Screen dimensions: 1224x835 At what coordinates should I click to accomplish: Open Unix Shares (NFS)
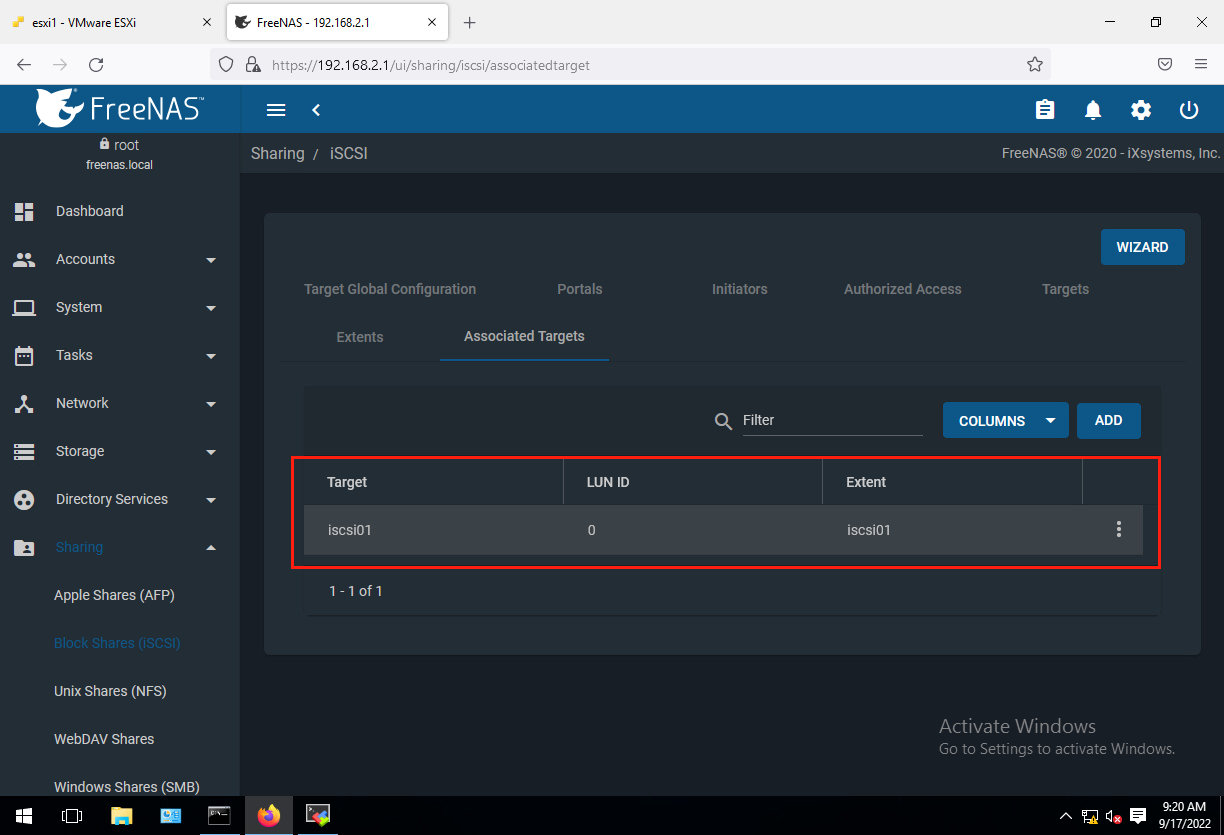[x=110, y=691]
